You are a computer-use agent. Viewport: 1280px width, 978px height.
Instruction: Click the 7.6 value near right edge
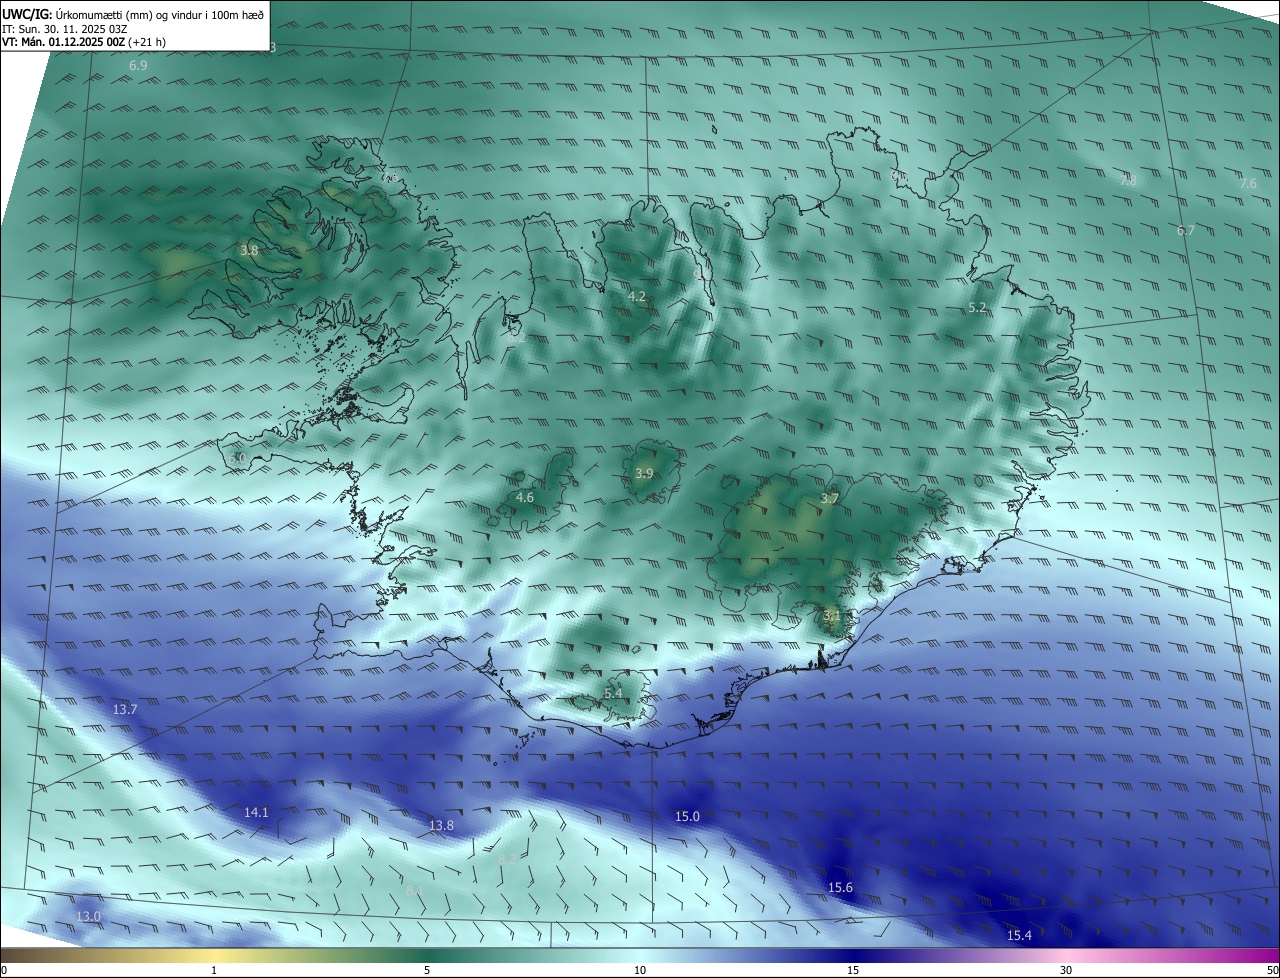click(1248, 184)
